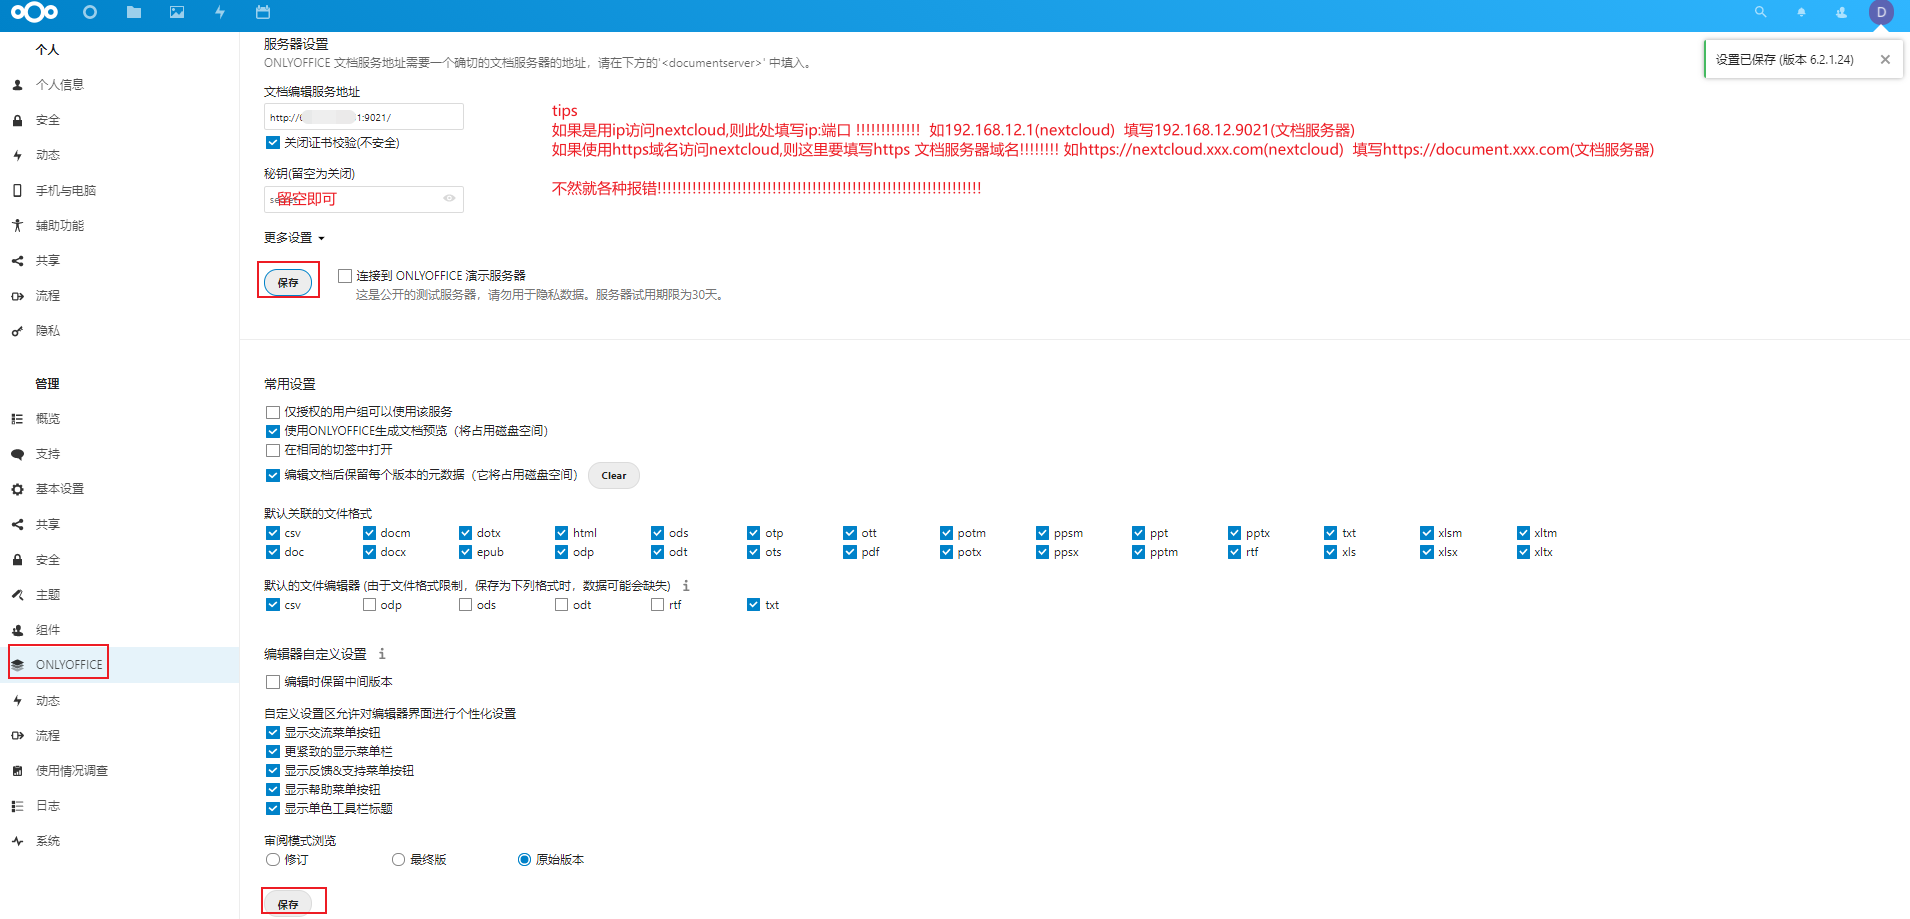Toggle docx associated format checkbox

369,552
